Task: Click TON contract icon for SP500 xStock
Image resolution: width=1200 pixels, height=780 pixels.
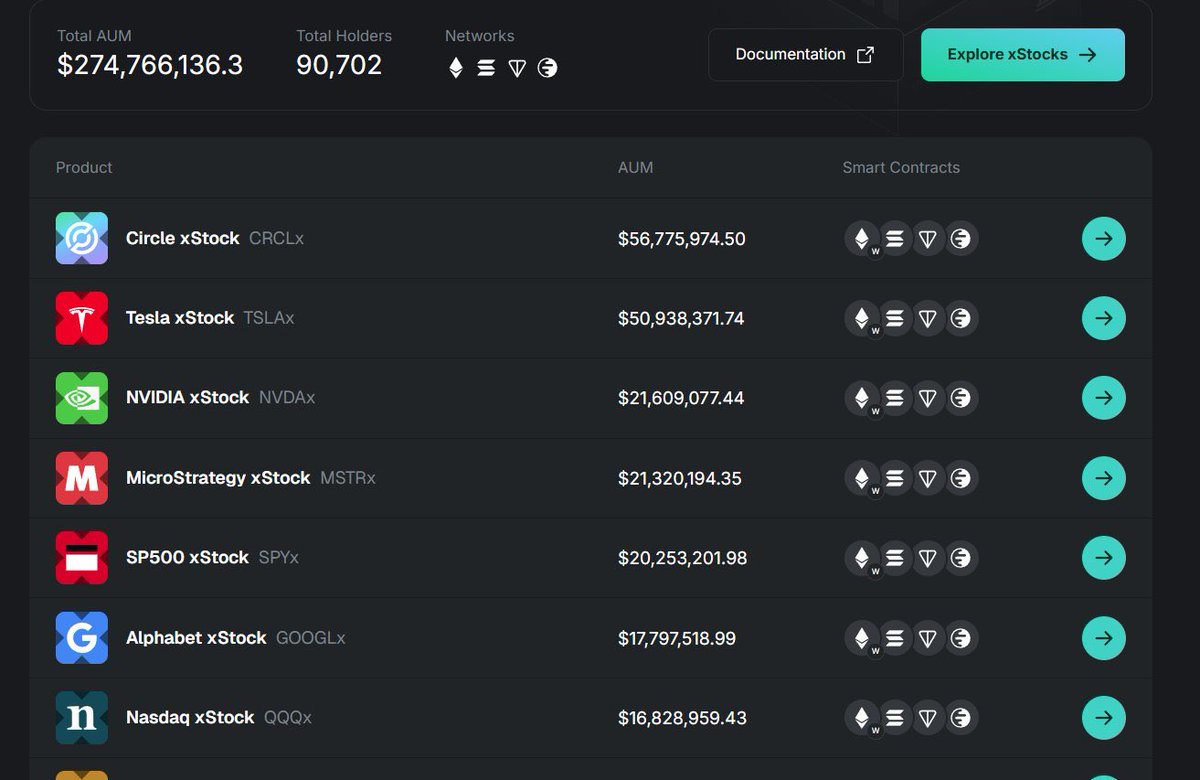Action: (928, 558)
